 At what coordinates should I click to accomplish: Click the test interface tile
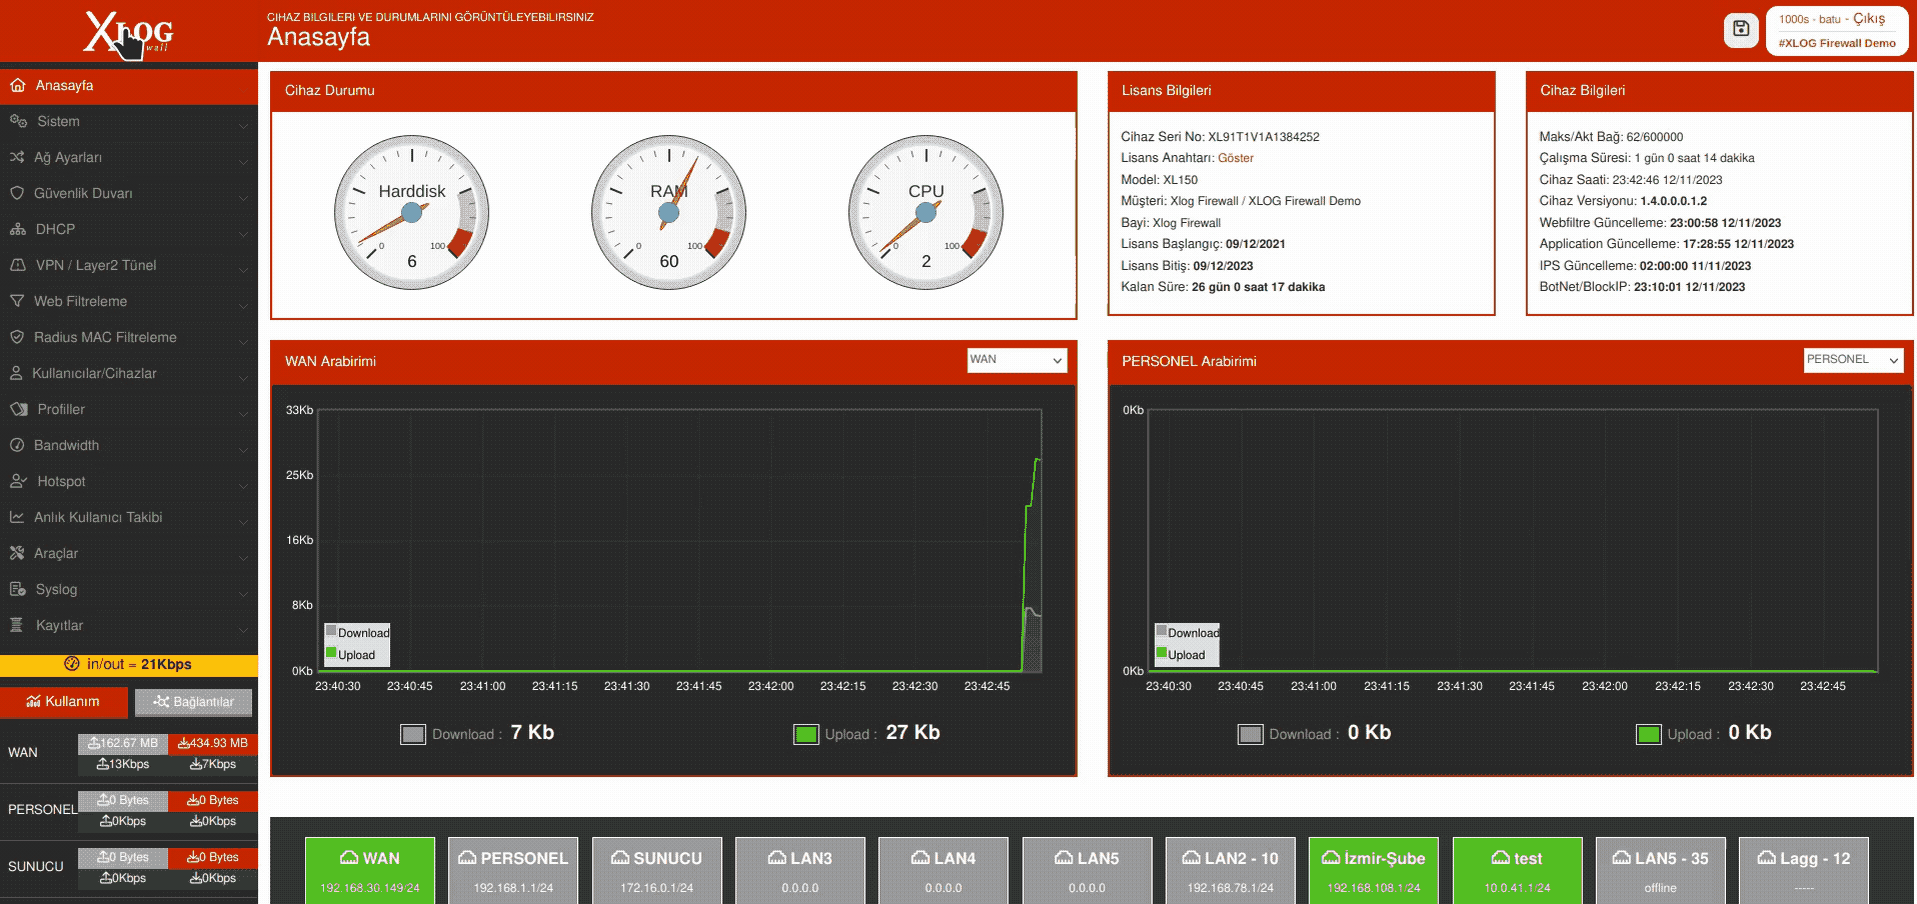click(x=1518, y=870)
